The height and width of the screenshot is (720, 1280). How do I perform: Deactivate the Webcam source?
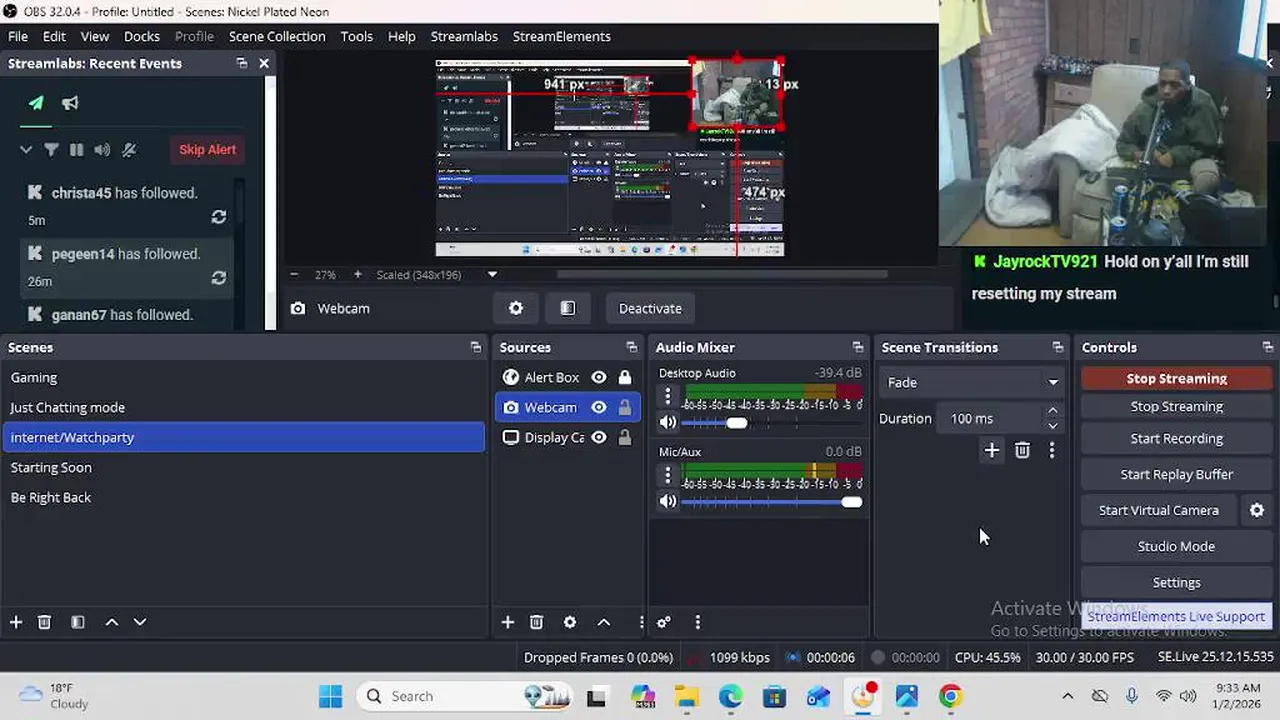[x=650, y=308]
